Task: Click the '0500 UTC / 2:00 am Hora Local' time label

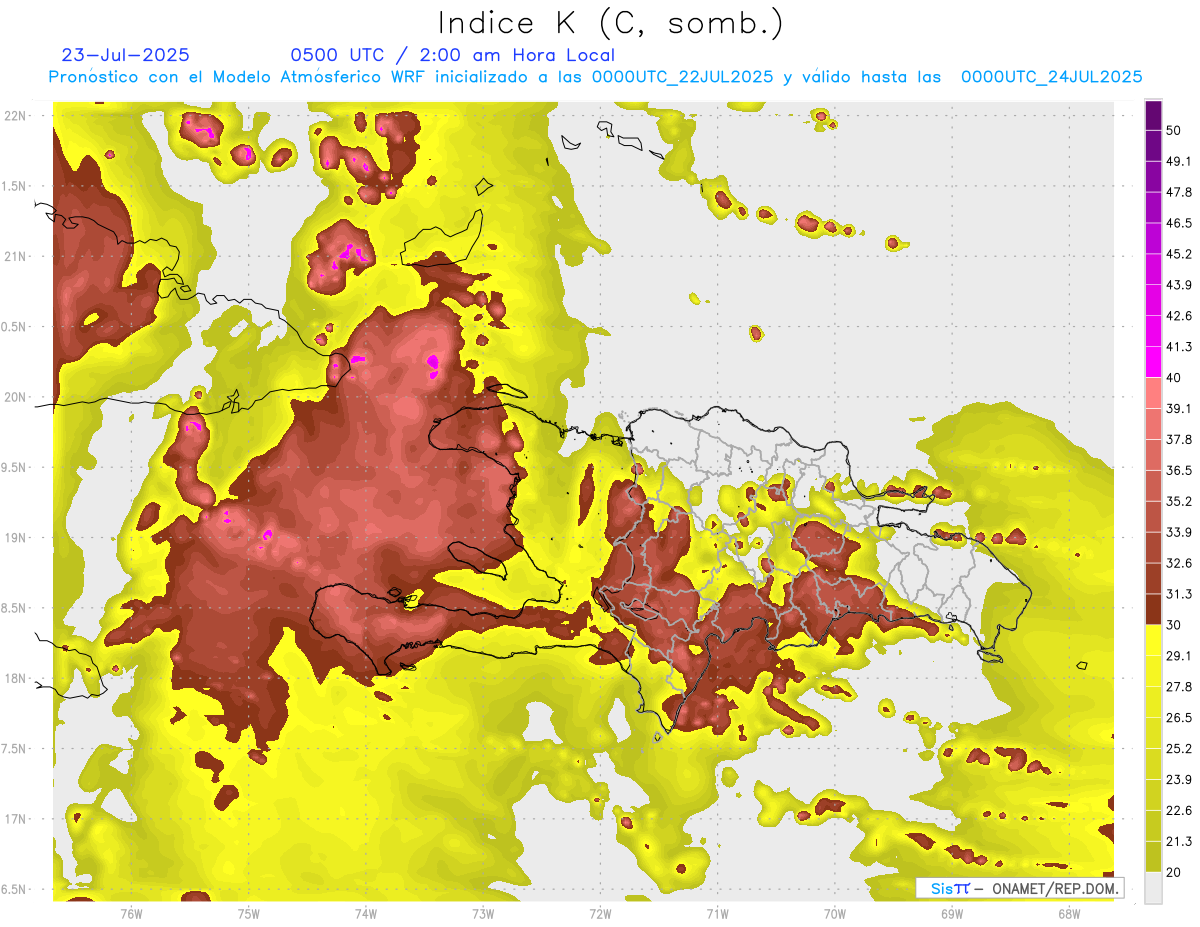Action: point(452,55)
